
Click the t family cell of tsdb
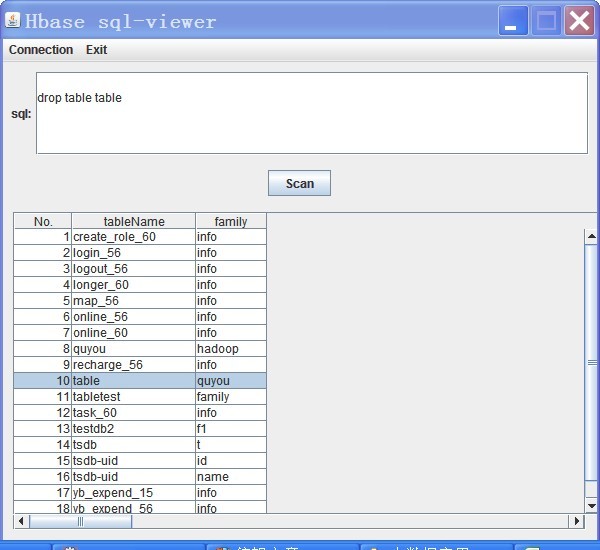(x=231, y=445)
